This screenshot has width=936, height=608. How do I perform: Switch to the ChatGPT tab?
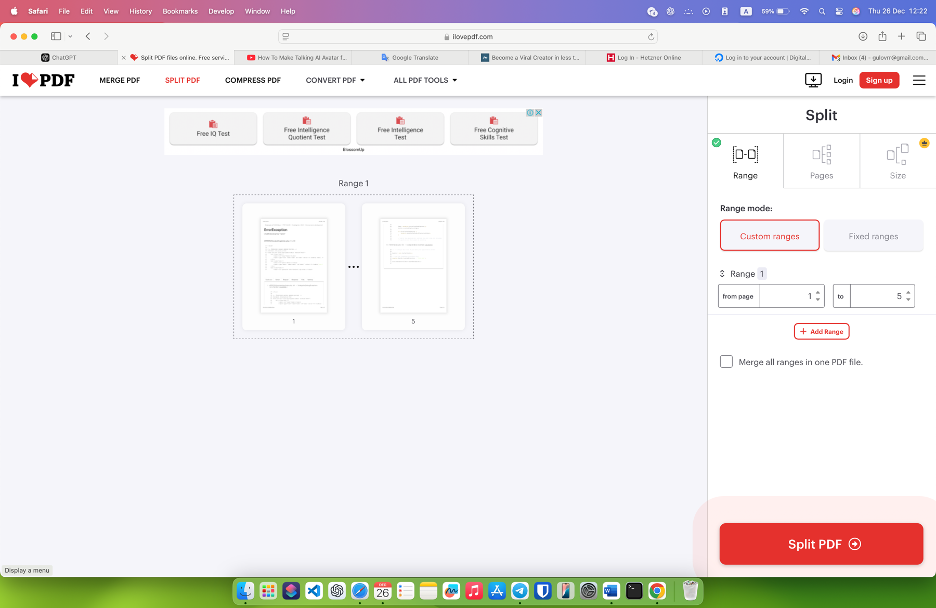pos(59,58)
